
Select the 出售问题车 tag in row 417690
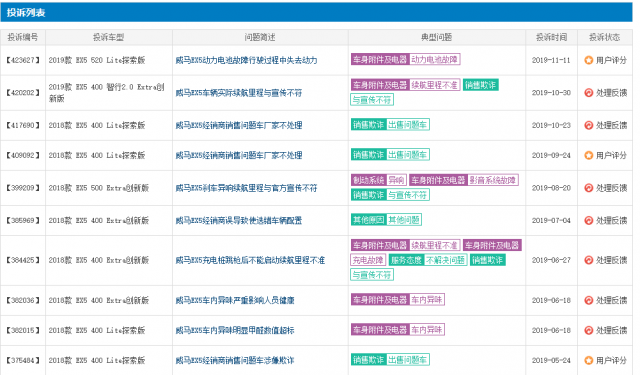pos(407,124)
